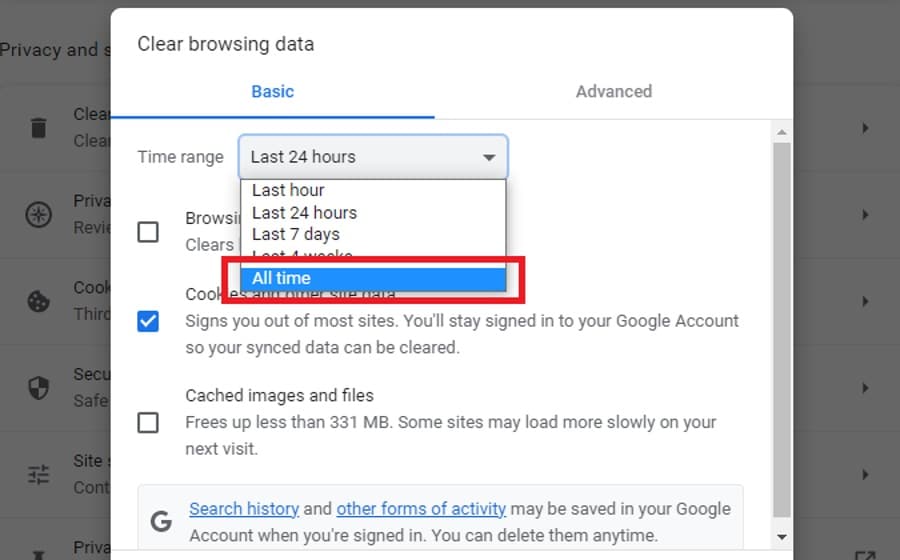Click the Security shield icon
Image resolution: width=900 pixels, height=560 pixels.
[x=38, y=388]
